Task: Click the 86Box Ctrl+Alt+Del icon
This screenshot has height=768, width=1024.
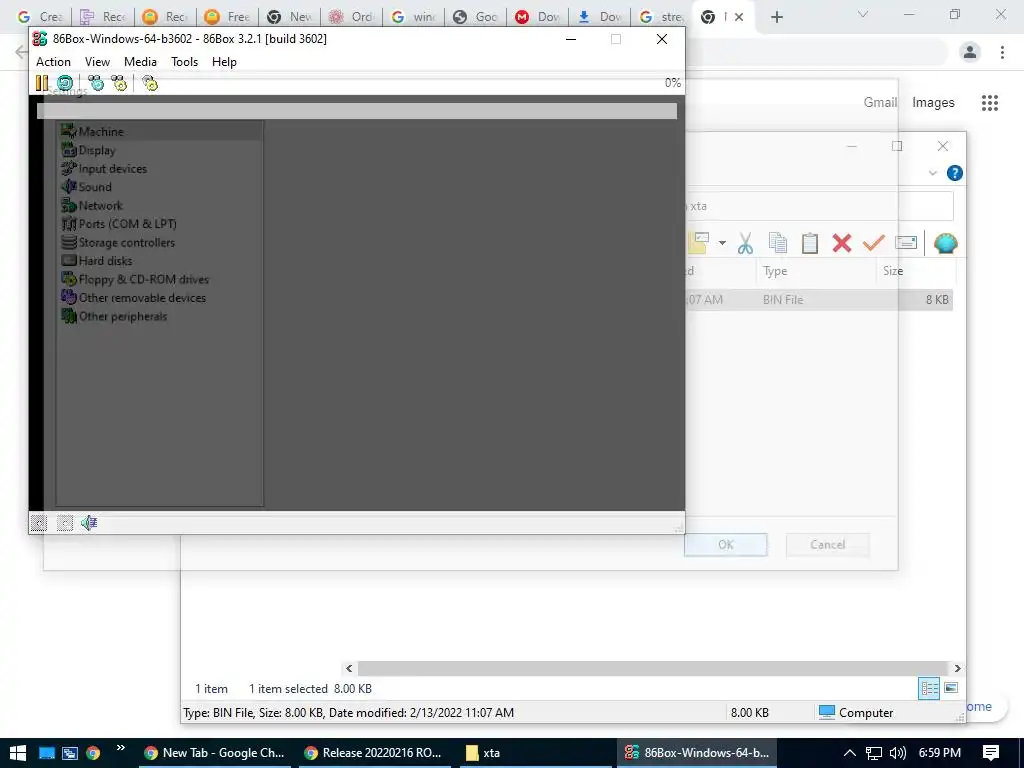Action: (96, 83)
